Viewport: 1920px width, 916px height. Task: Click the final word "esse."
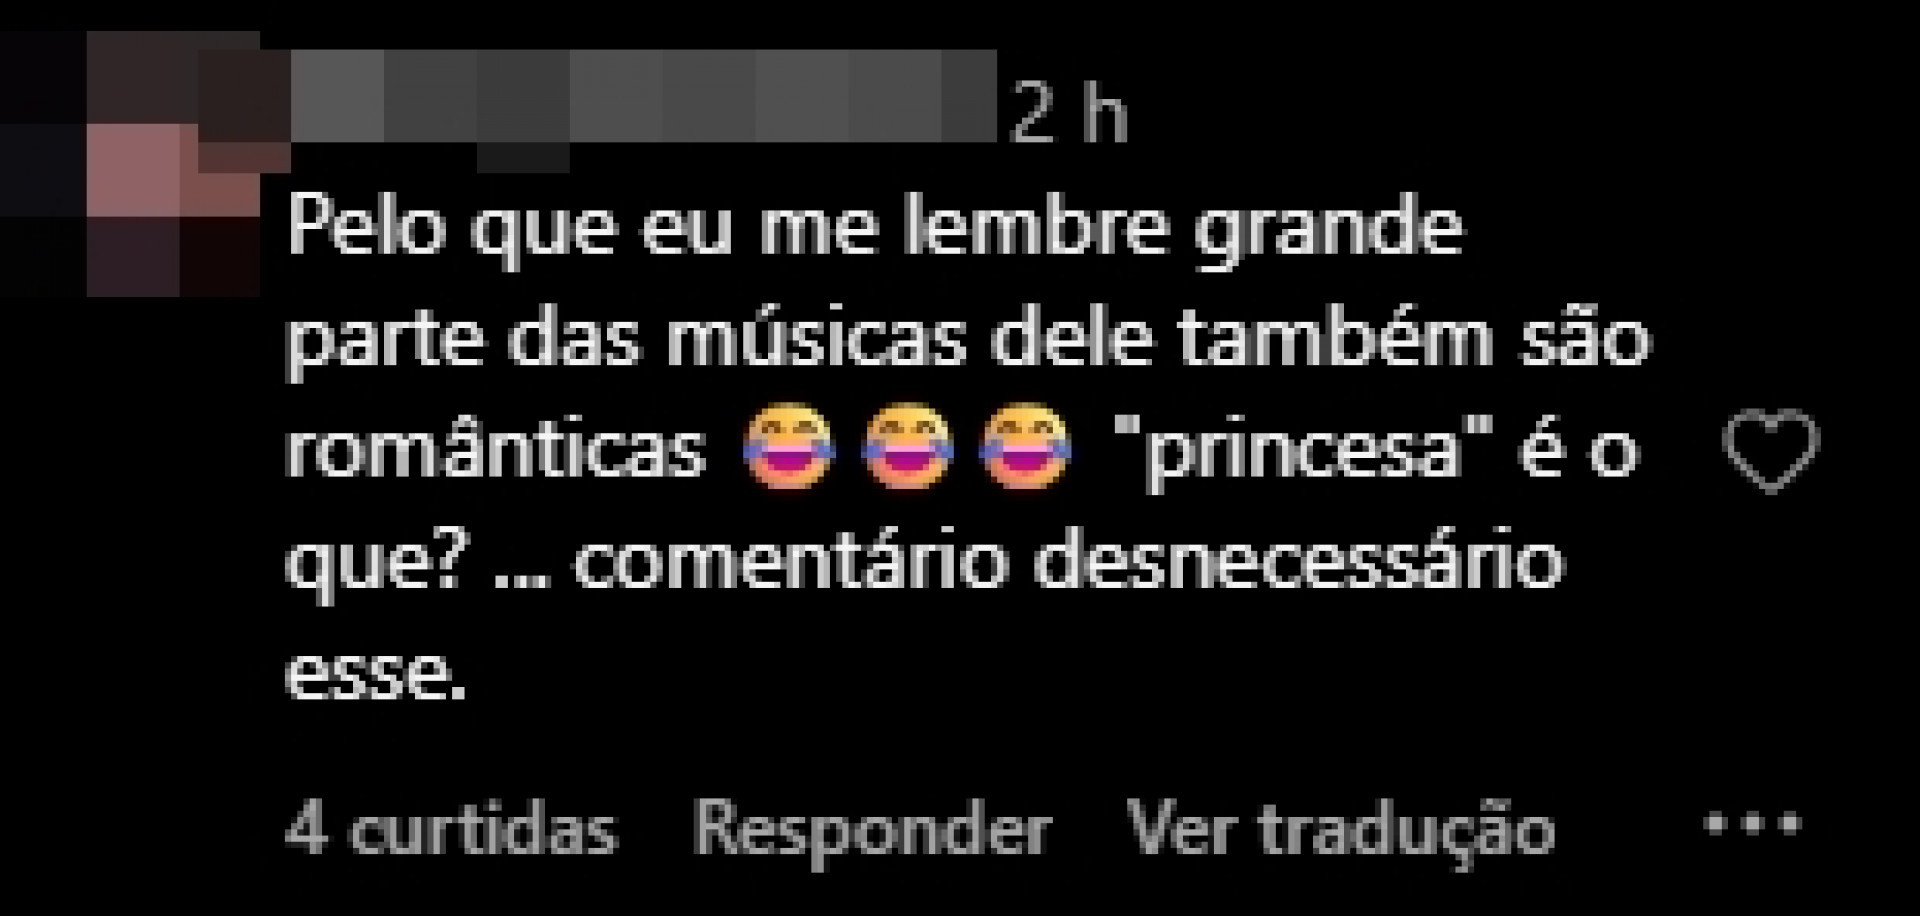point(376,676)
